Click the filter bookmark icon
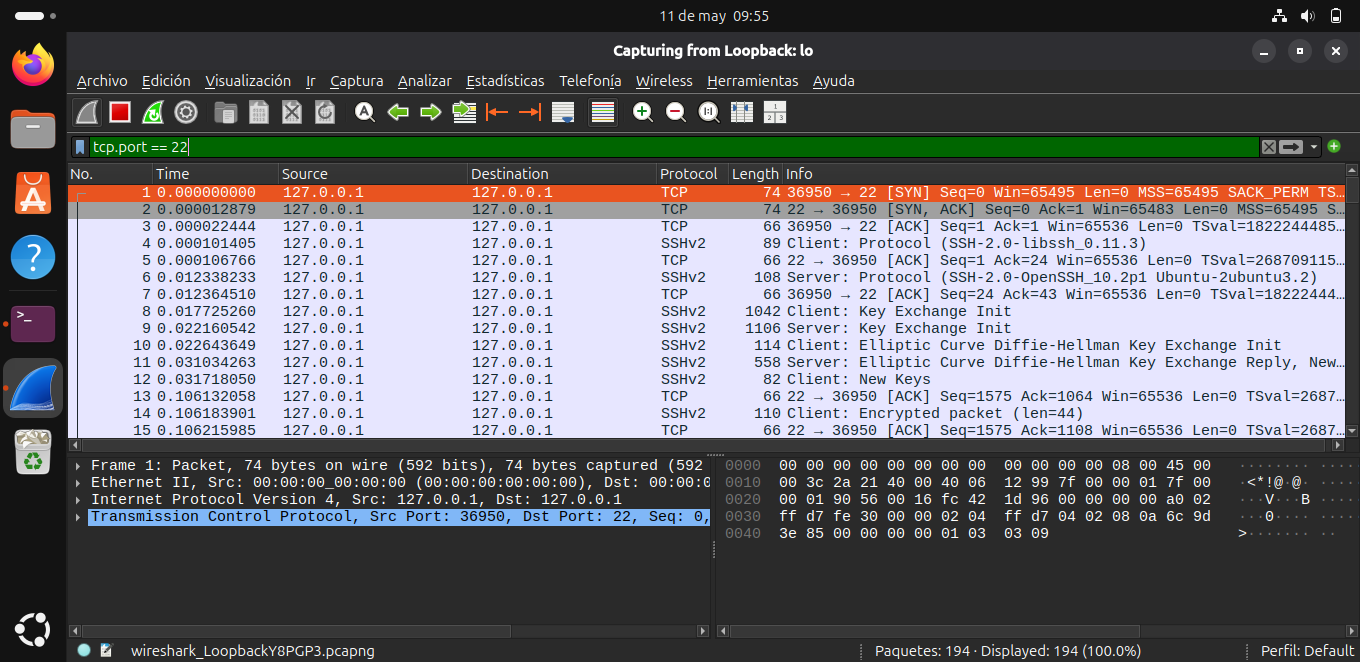This screenshot has height=662, width=1360. 80,147
